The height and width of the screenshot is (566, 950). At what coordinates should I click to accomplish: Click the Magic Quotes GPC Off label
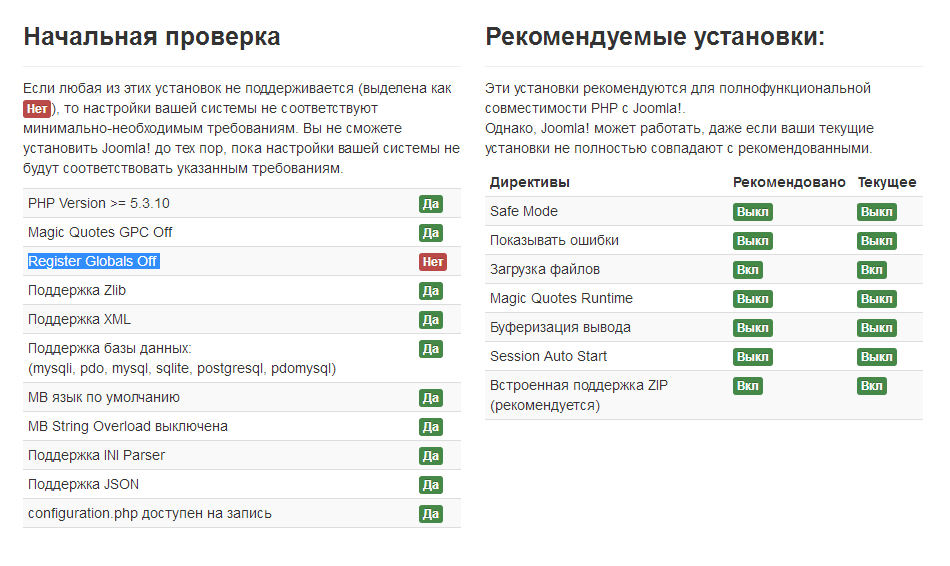100,232
